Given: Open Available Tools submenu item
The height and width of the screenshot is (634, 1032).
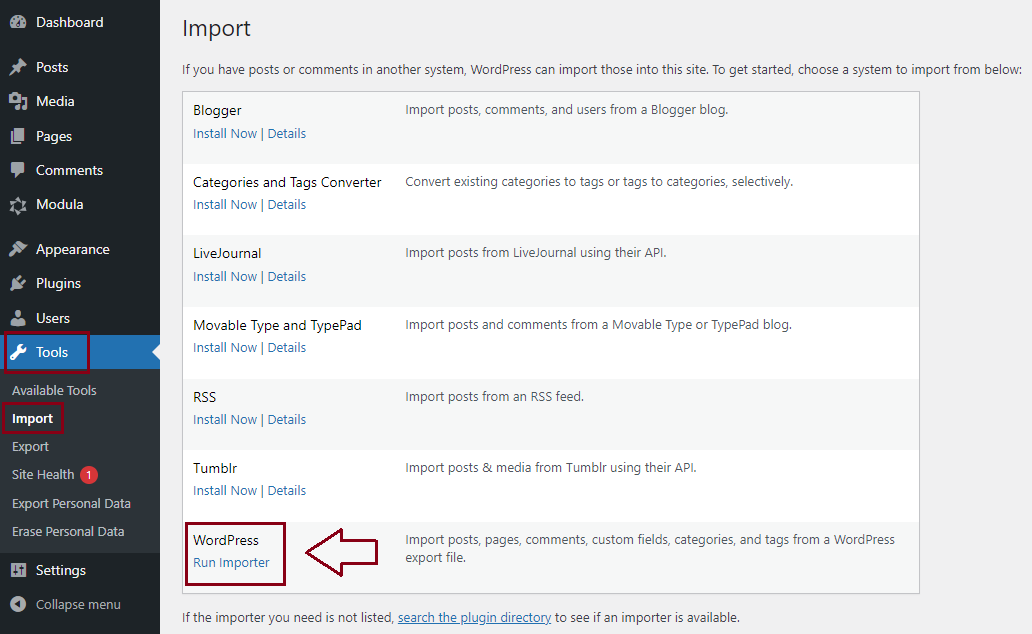Looking at the screenshot, I should [x=54, y=390].
